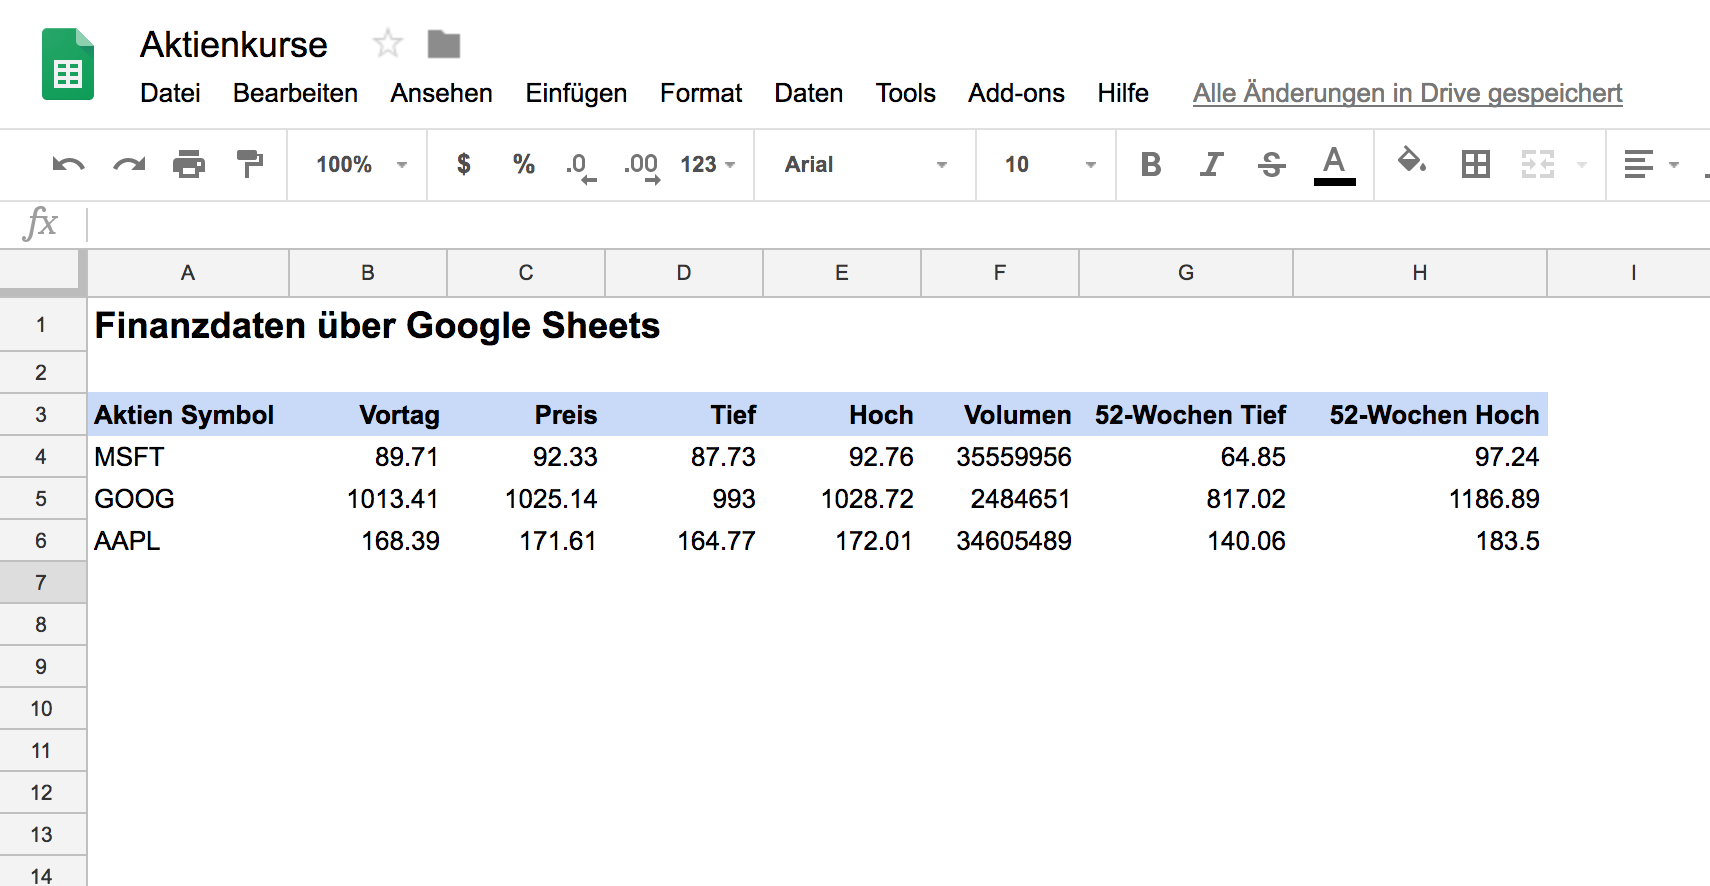Open the Arial font dropdown
Image resolution: width=1710 pixels, height=886 pixels.
[866, 164]
